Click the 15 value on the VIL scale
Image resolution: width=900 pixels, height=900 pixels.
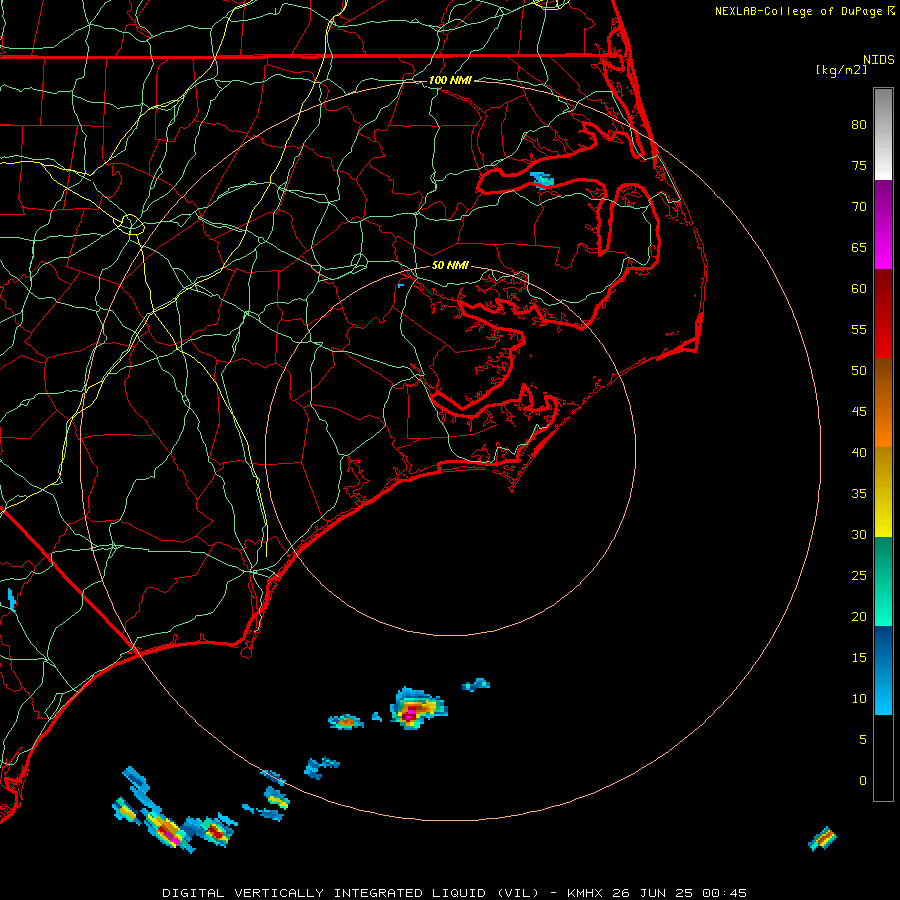pos(859,658)
